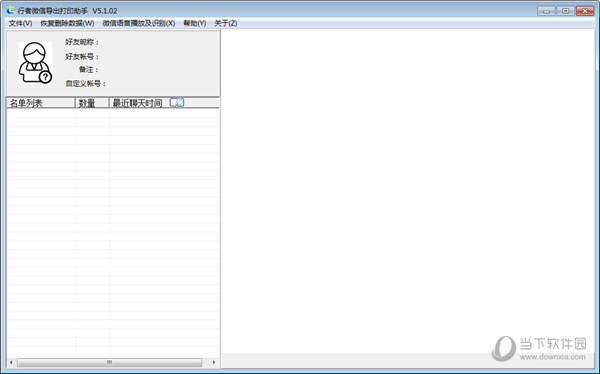
Task: Open the 关于(Z) menu
Action: (226, 23)
